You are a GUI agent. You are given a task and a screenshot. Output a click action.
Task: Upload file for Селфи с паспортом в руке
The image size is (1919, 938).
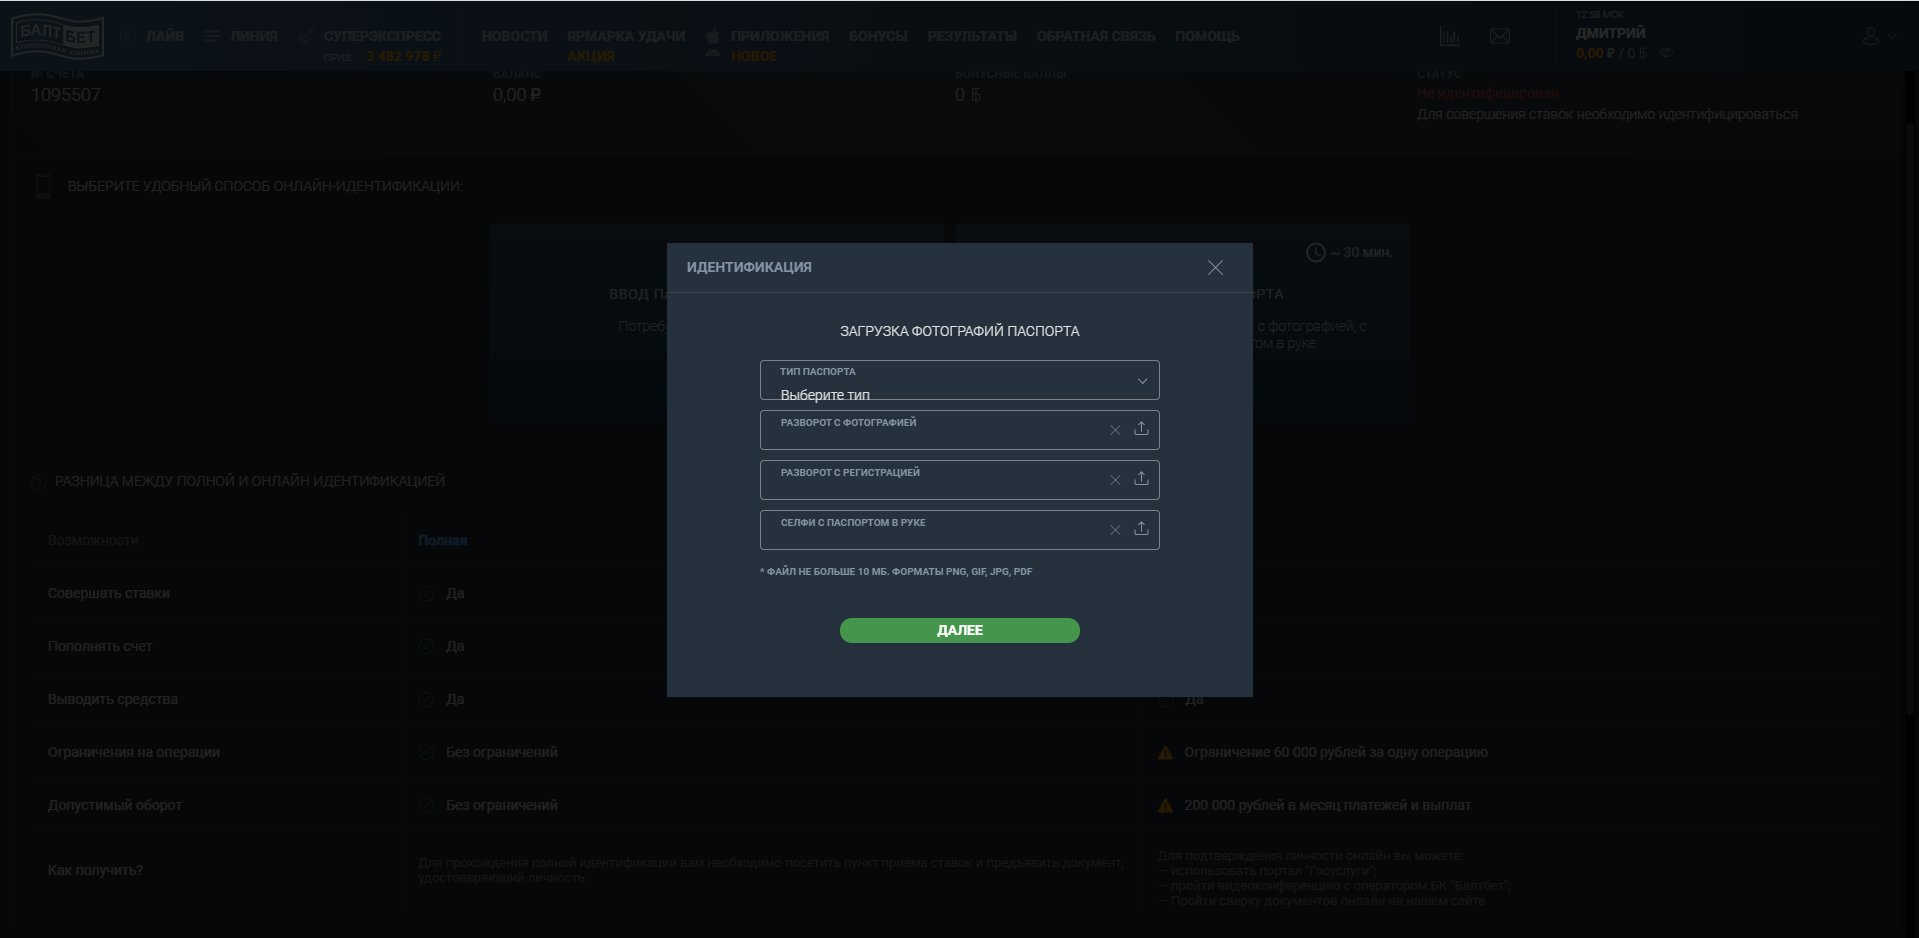pyautogui.click(x=1141, y=529)
